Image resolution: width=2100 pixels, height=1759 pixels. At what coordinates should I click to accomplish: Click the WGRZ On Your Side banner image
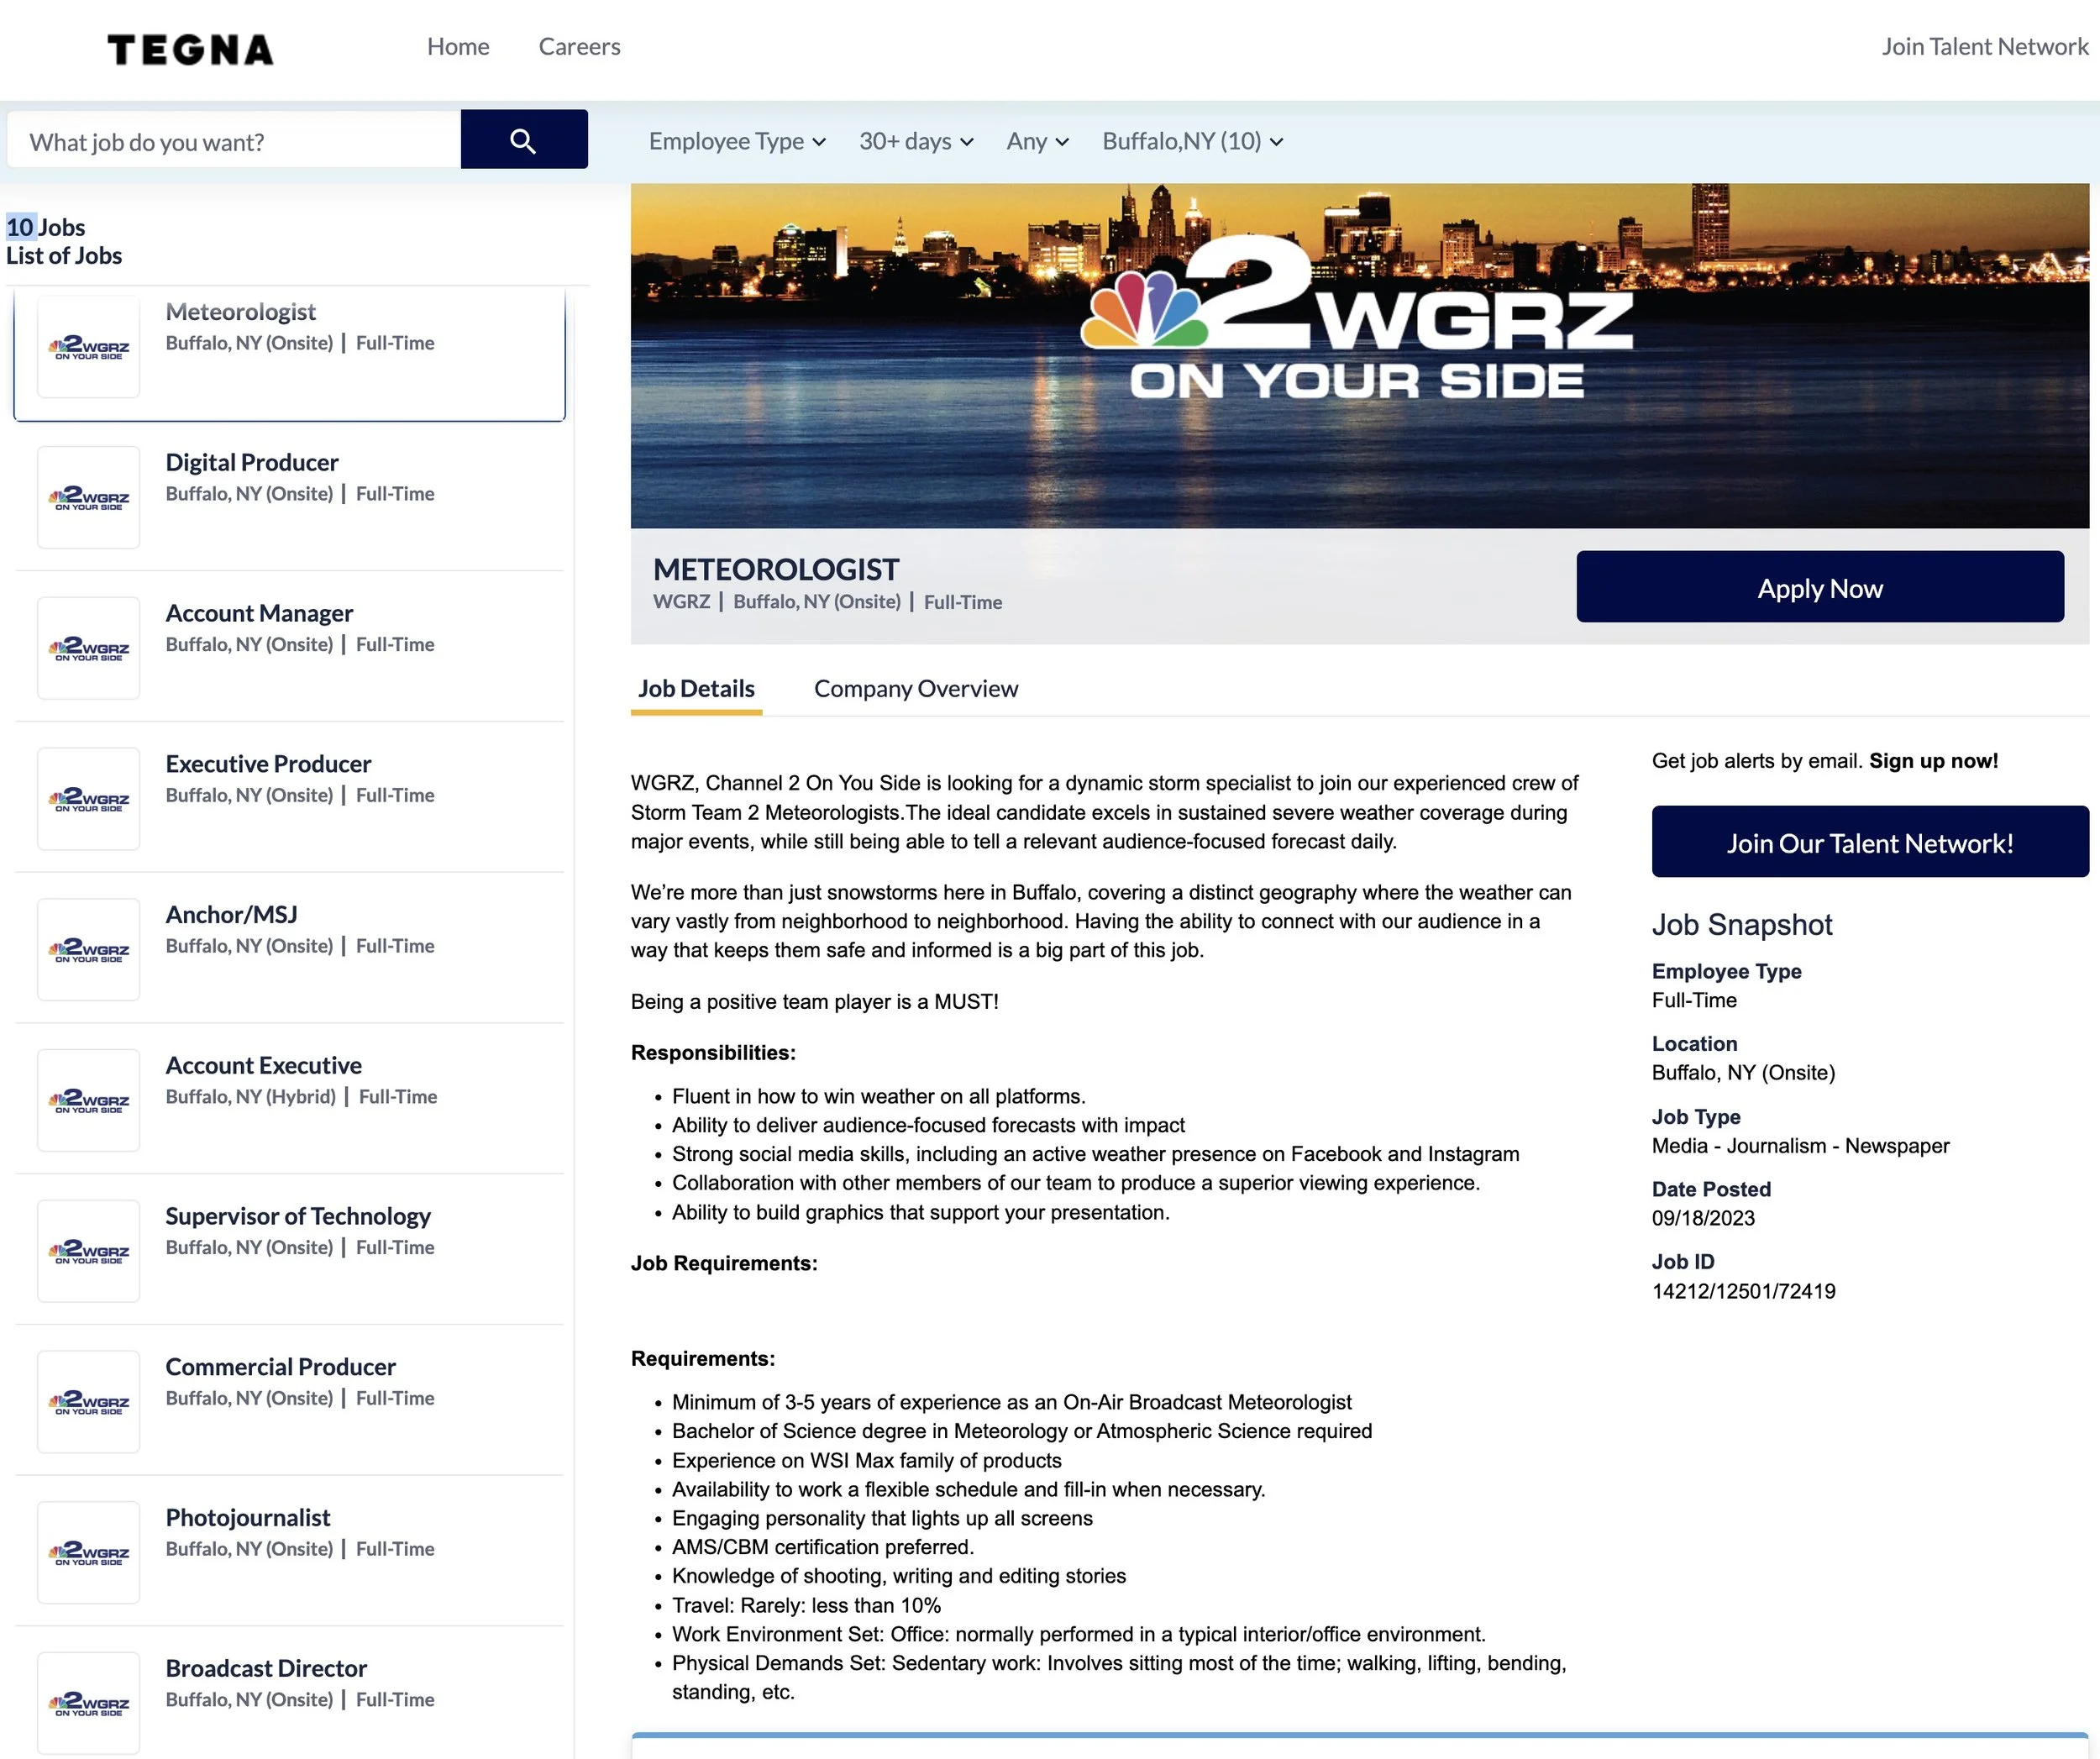tap(1358, 355)
